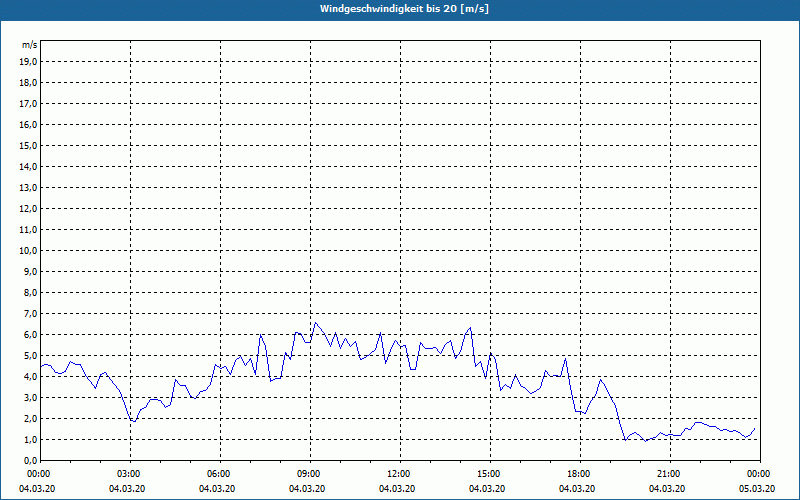The width and height of the screenshot is (800, 500).
Task: Click the 0,0 y-axis origin label
Action: coord(30,460)
